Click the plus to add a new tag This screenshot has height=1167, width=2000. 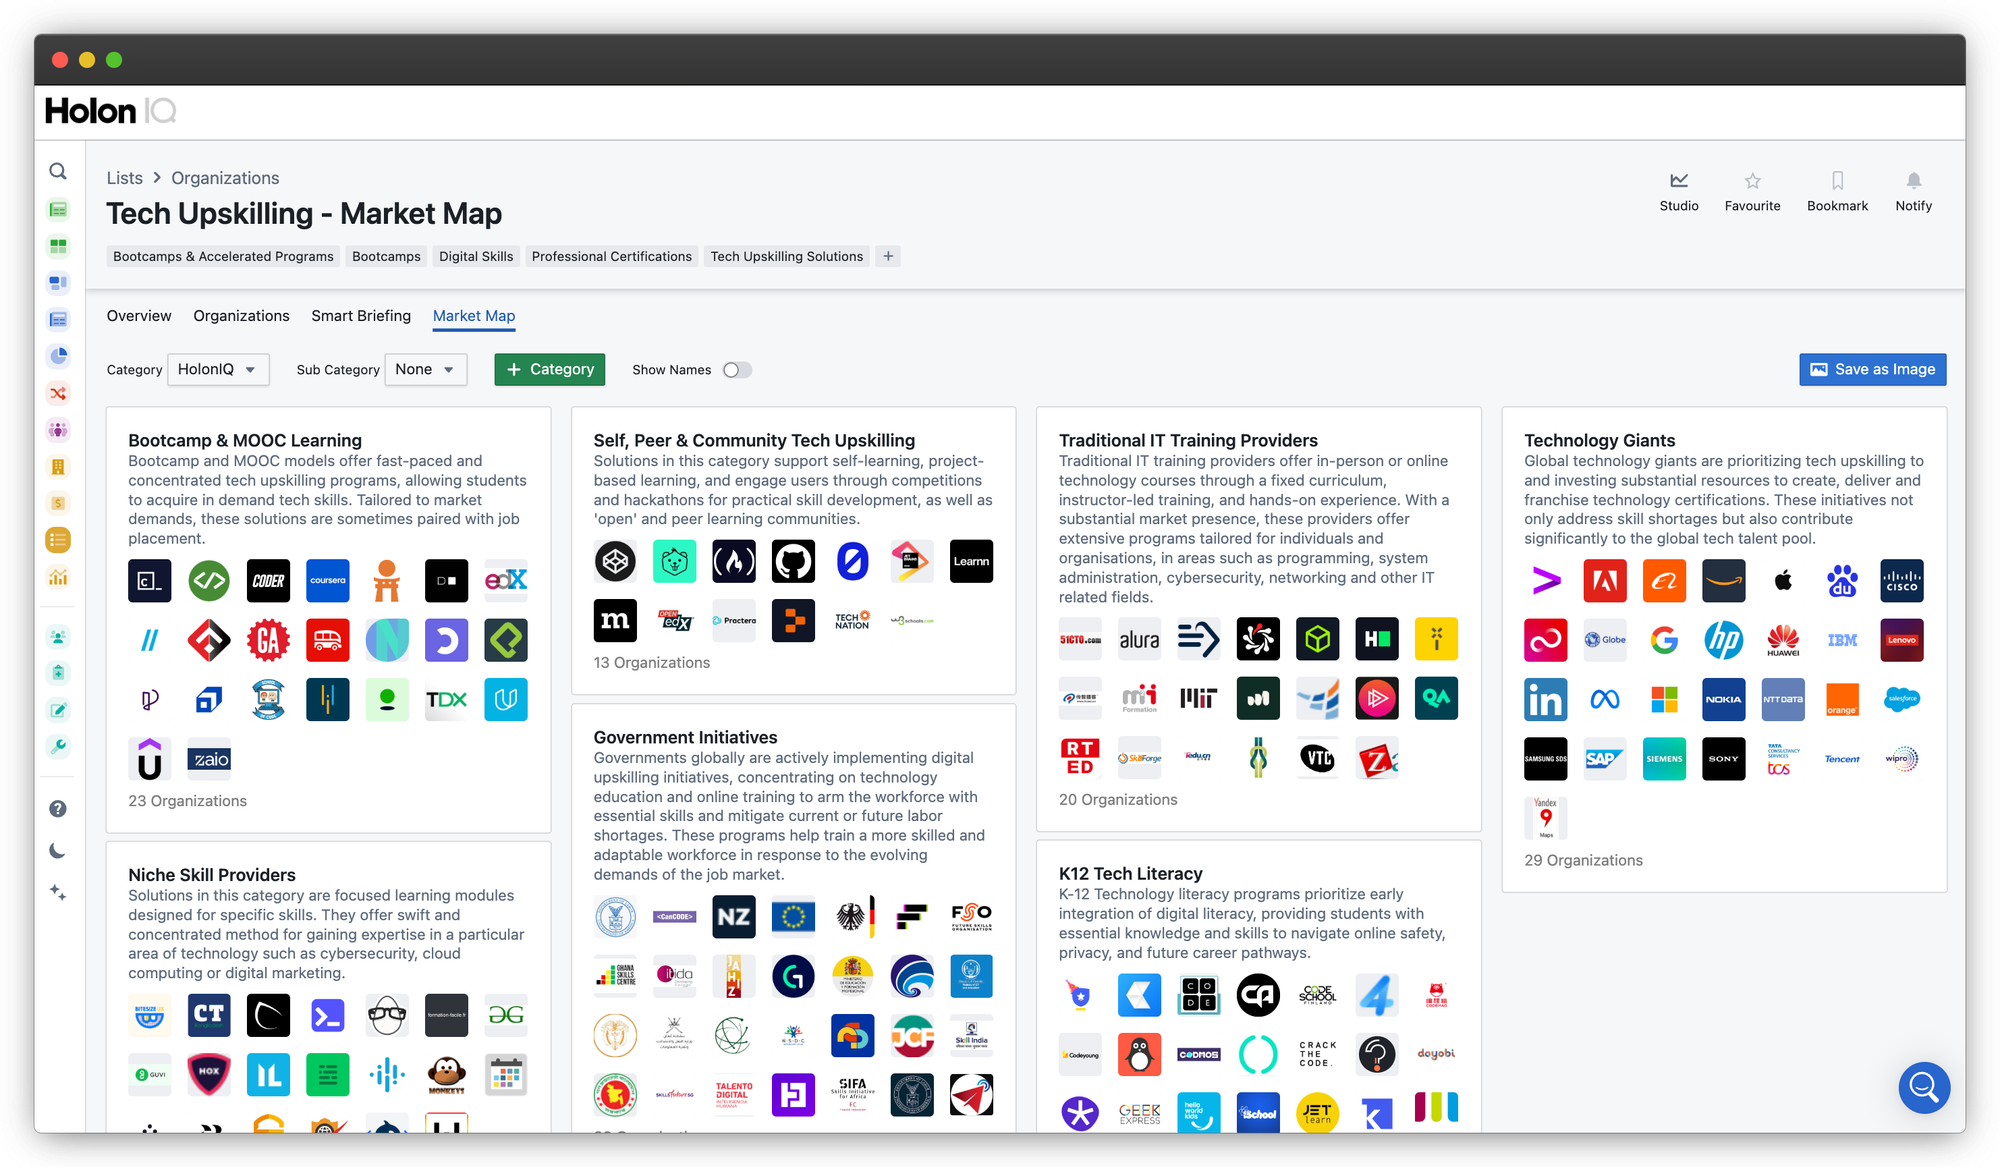click(x=888, y=257)
